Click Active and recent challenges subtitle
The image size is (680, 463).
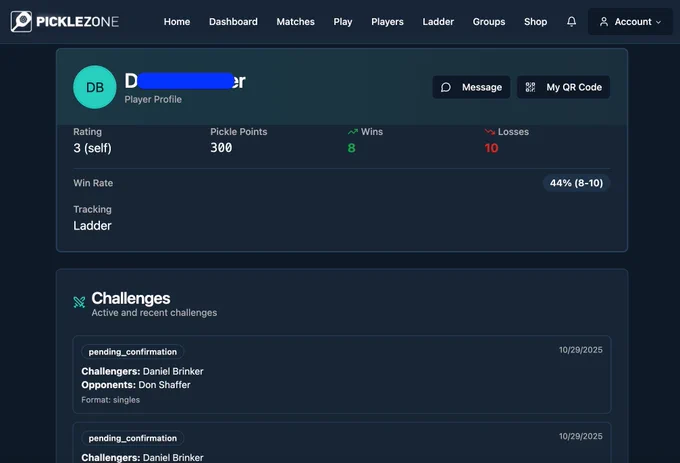click(x=154, y=313)
